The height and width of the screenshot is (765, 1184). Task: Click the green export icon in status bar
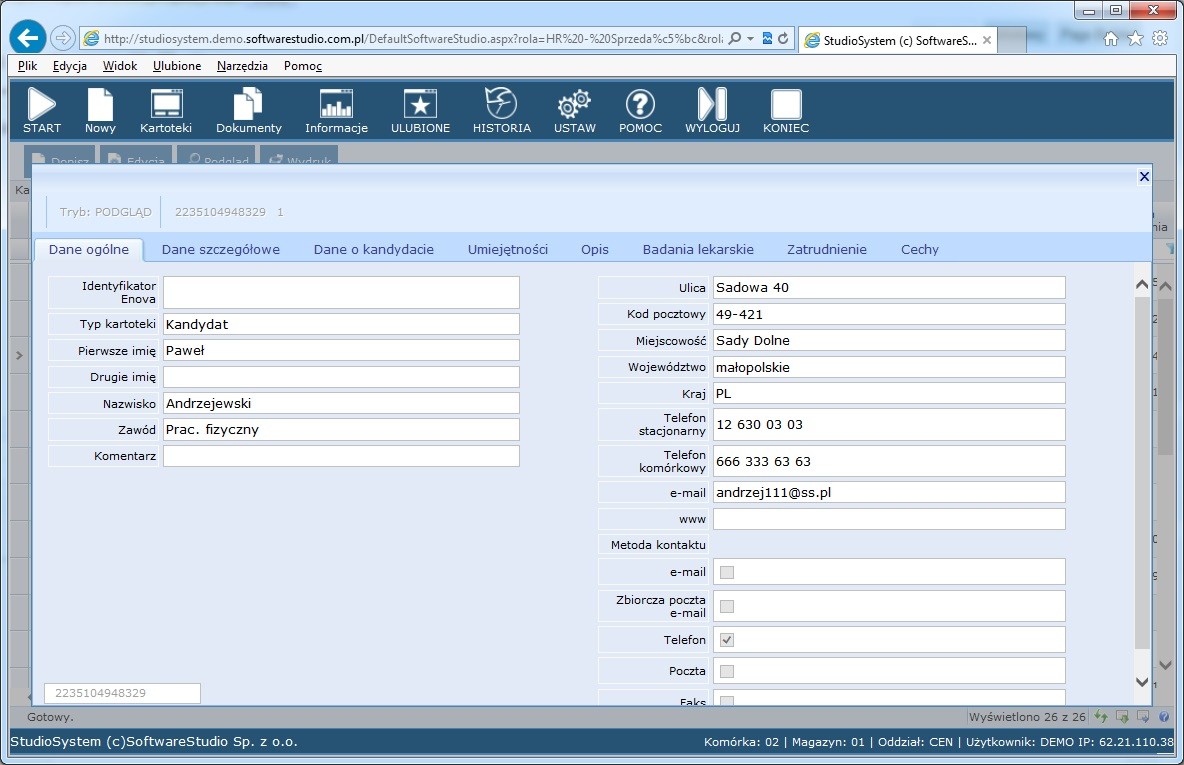(x=1122, y=716)
